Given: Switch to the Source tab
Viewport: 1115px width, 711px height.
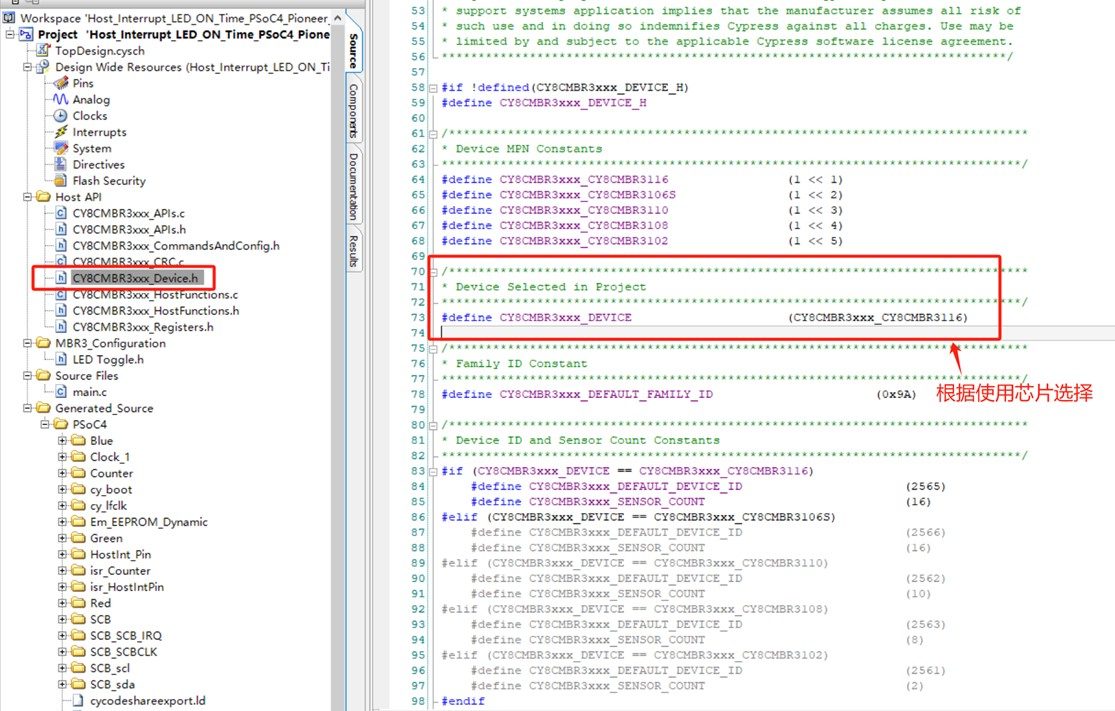Looking at the screenshot, I should coord(353,50).
